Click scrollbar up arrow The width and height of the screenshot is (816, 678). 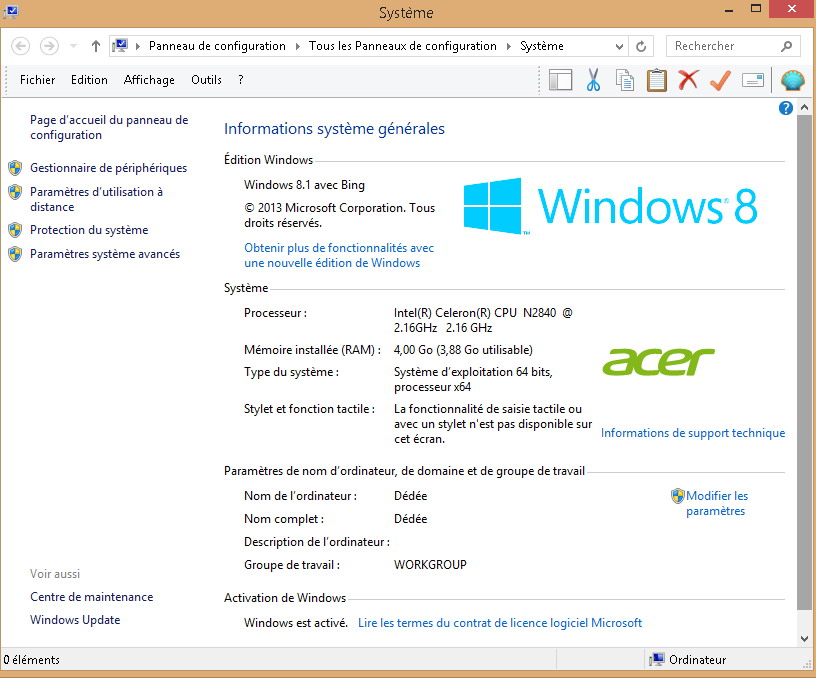coord(804,108)
